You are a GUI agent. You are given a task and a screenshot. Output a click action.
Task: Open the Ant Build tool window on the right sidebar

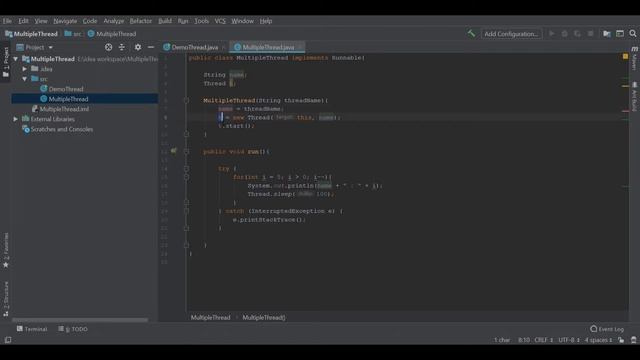coord(634,96)
